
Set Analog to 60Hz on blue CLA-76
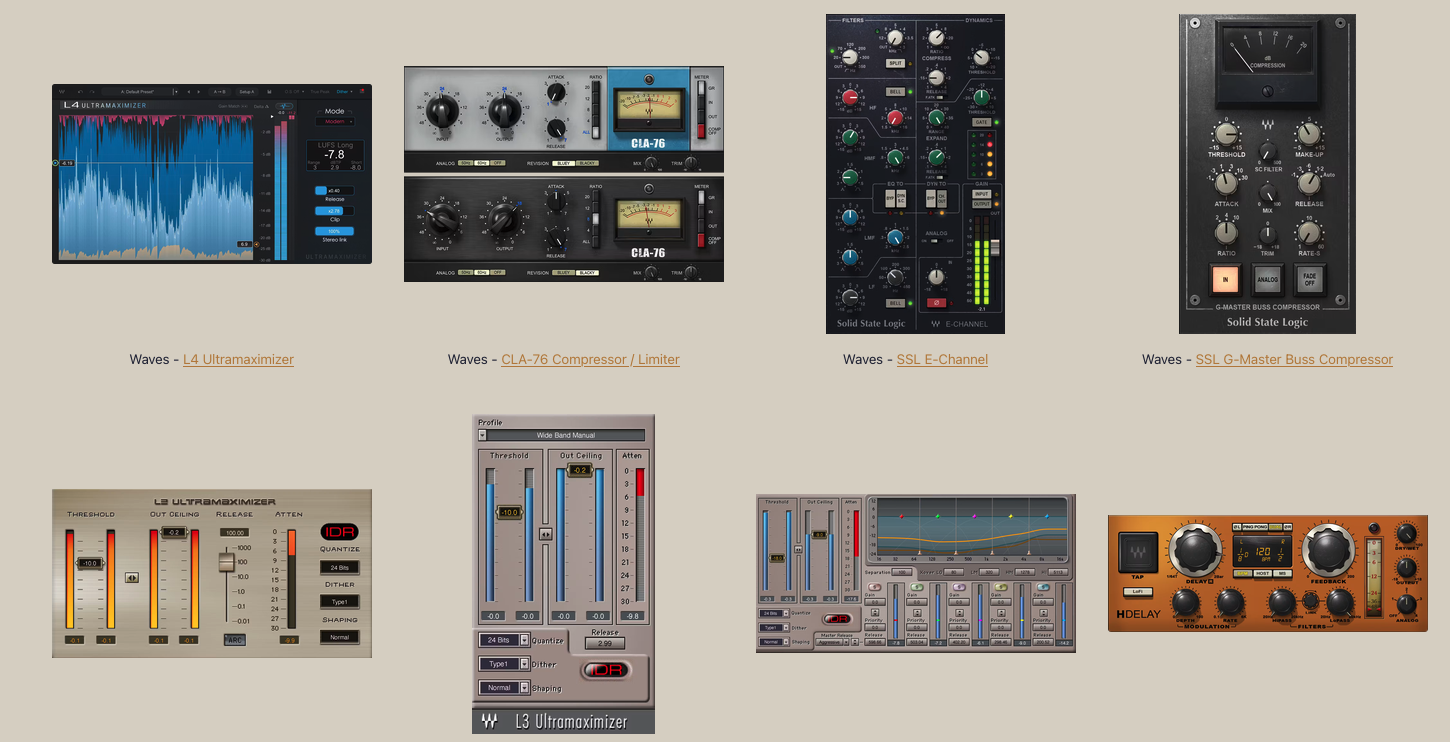coord(480,162)
